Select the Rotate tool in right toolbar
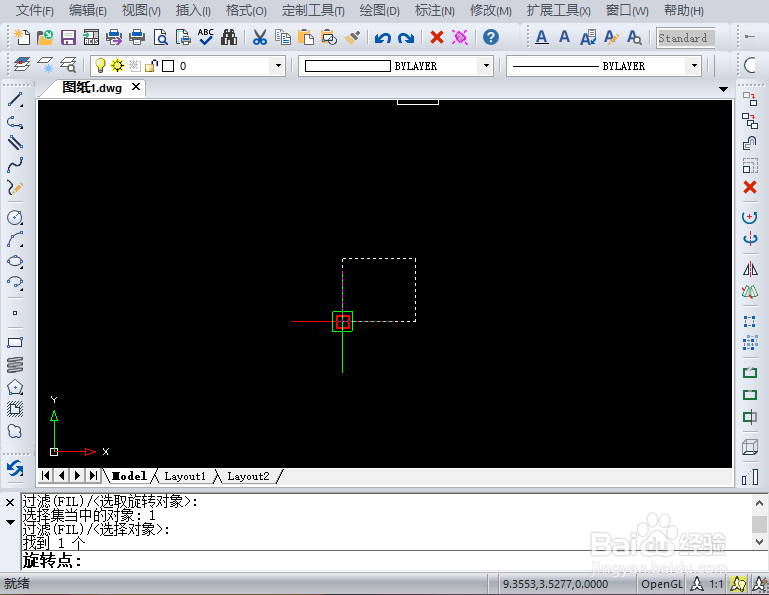Viewport: 769px width, 595px height. [750, 217]
